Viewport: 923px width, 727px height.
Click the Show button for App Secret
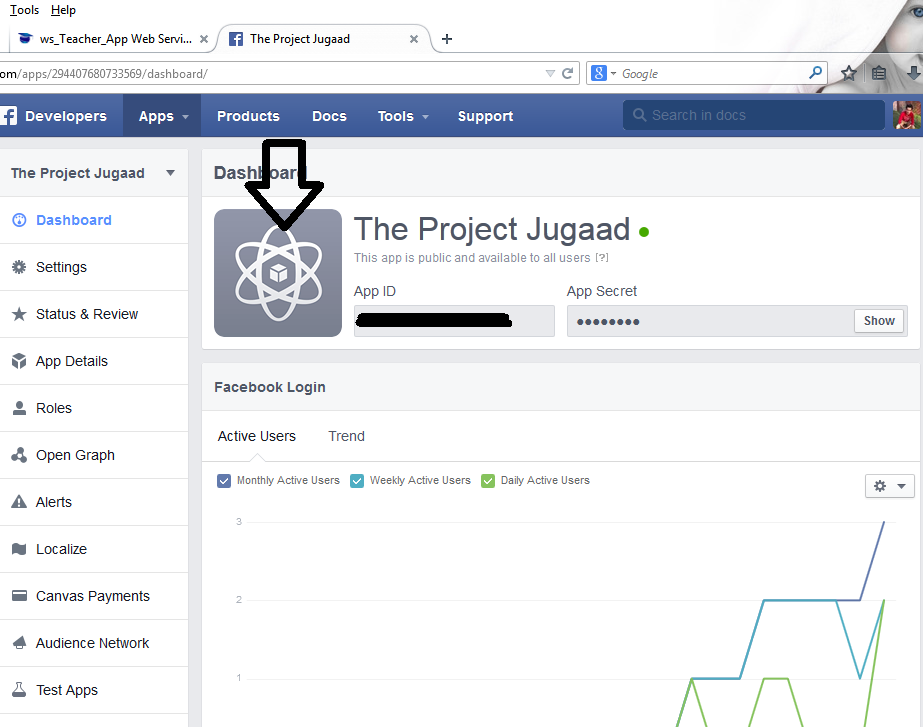click(x=878, y=320)
